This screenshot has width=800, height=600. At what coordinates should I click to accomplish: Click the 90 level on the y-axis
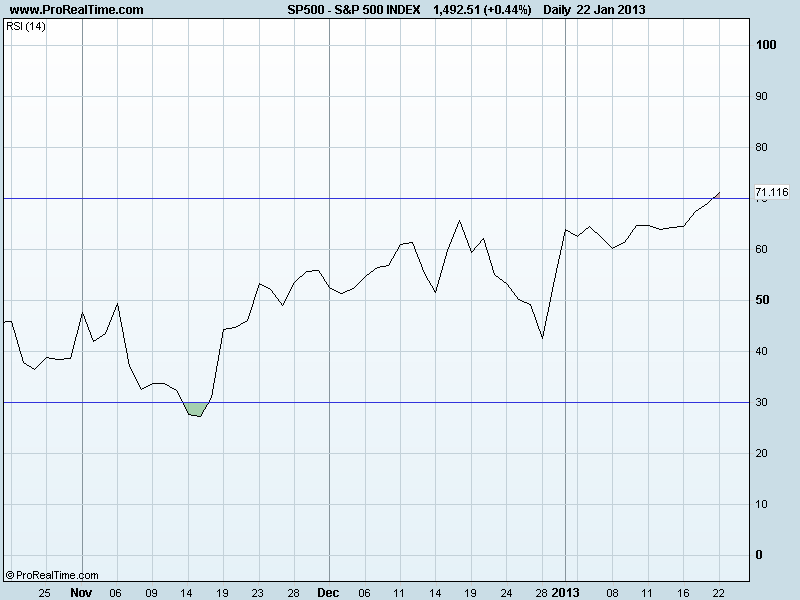pos(761,96)
